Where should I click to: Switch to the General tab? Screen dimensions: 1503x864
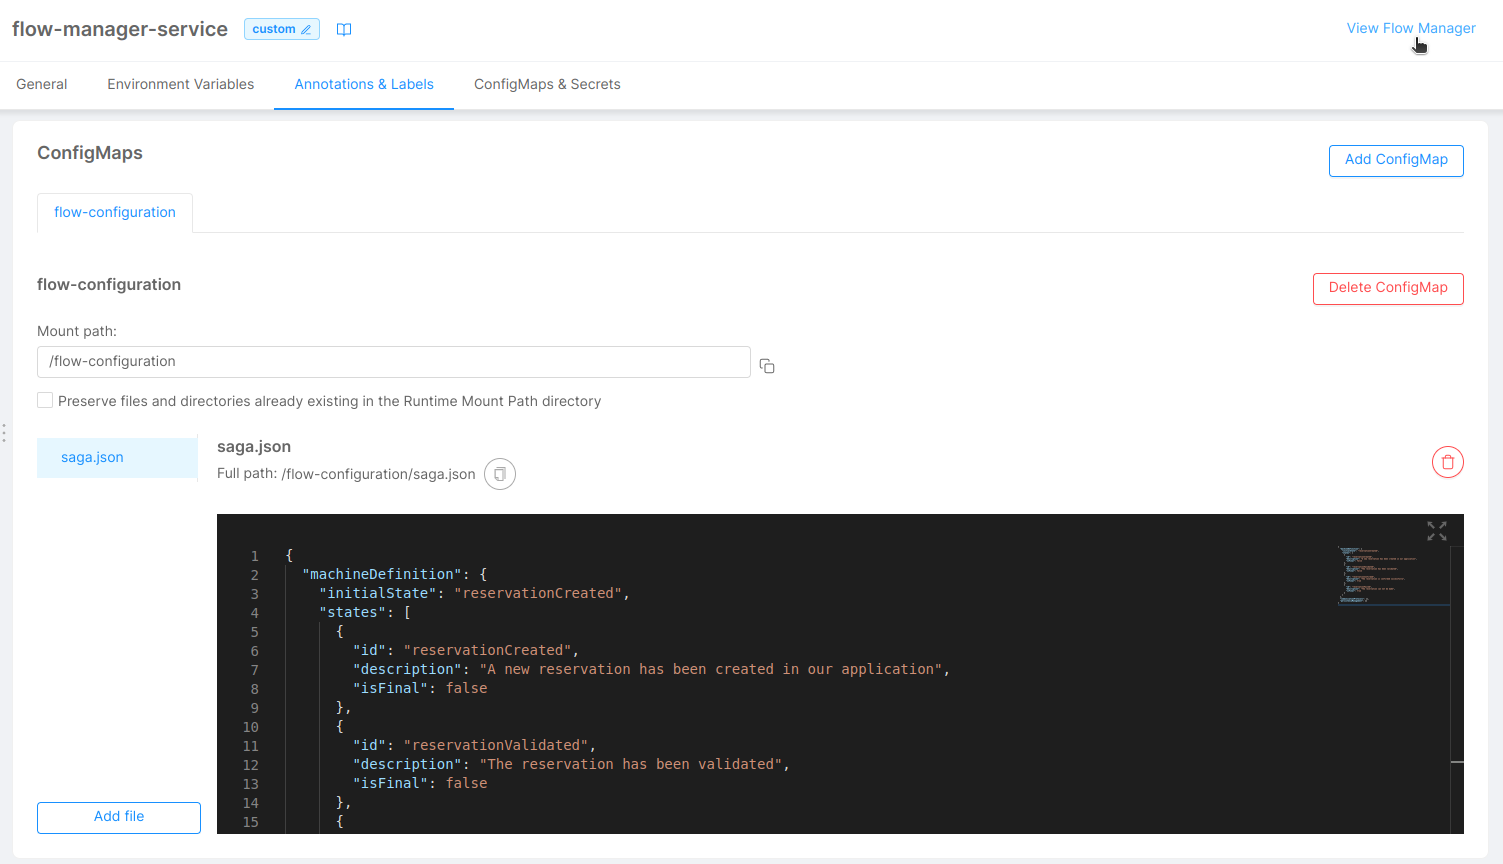[41, 84]
